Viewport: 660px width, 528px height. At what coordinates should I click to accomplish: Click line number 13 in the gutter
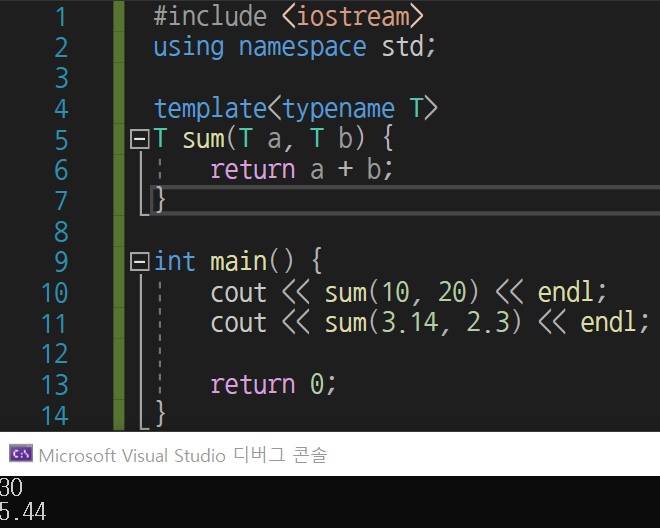(55, 385)
